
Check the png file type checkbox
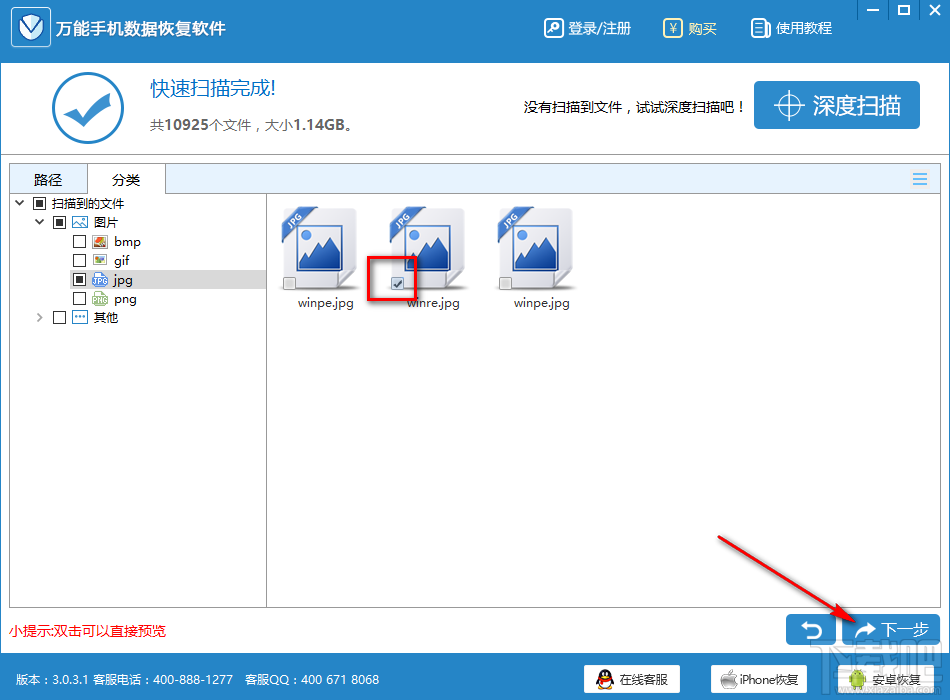79,298
